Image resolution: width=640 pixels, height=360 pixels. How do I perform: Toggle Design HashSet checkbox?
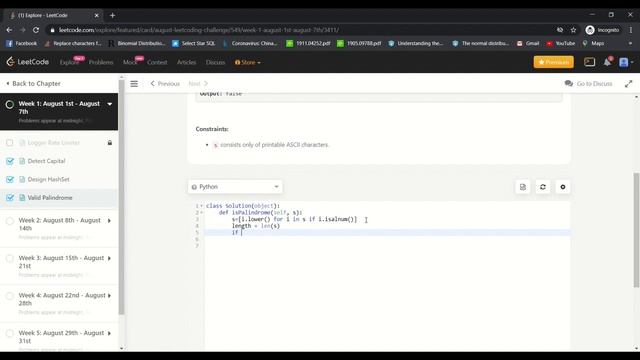coord(10,180)
